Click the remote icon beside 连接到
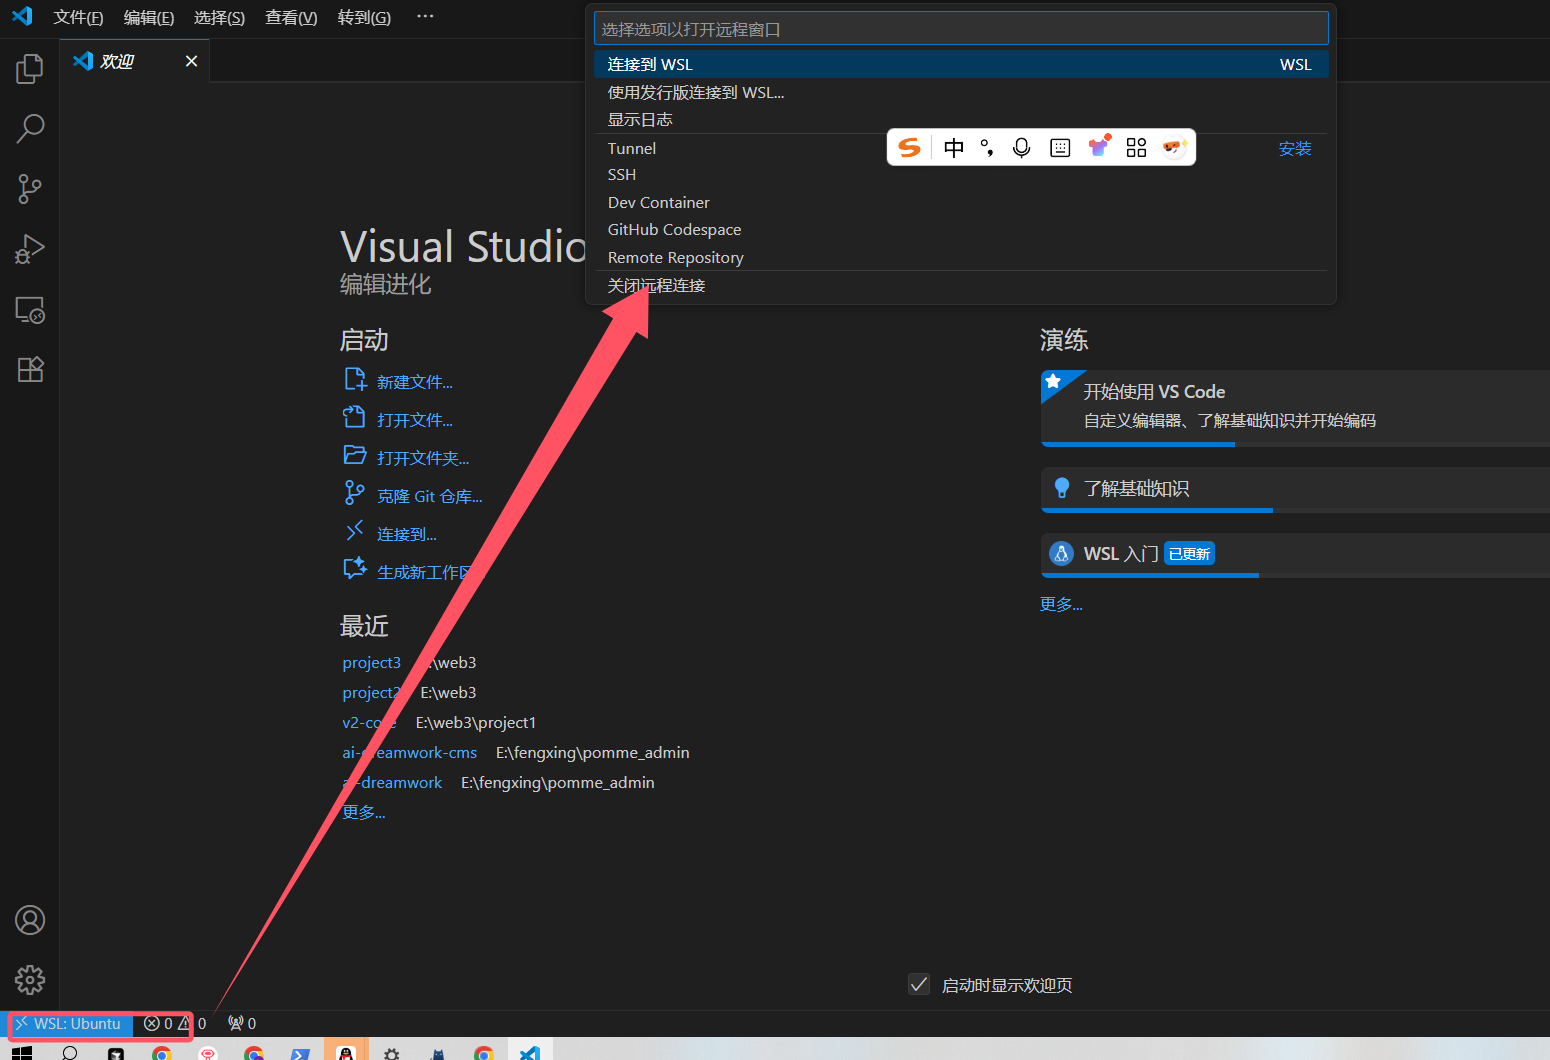Viewport: 1550px width, 1060px height. (354, 531)
